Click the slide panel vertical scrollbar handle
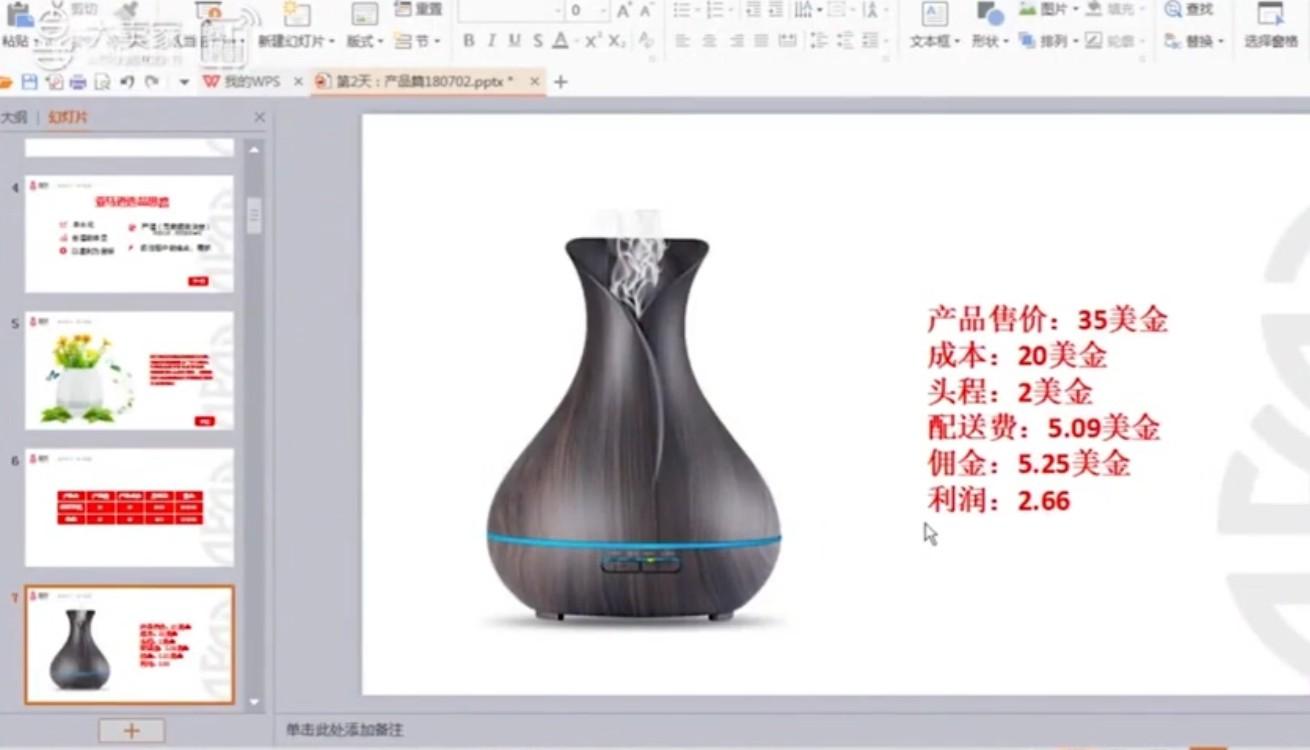This screenshot has height=750, width=1310. tap(254, 214)
